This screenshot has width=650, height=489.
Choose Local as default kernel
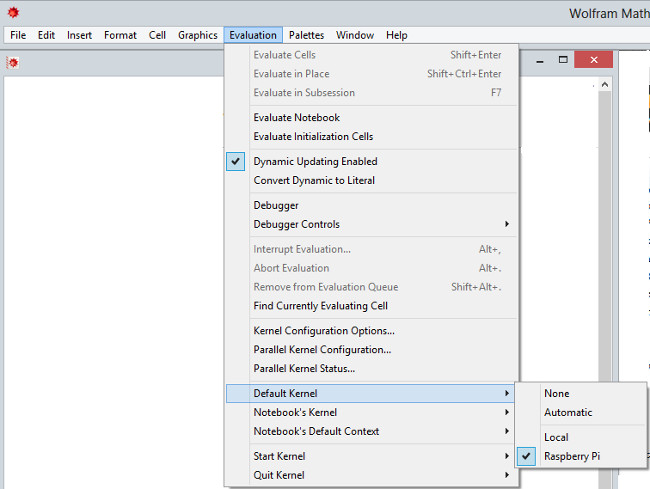(556, 437)
